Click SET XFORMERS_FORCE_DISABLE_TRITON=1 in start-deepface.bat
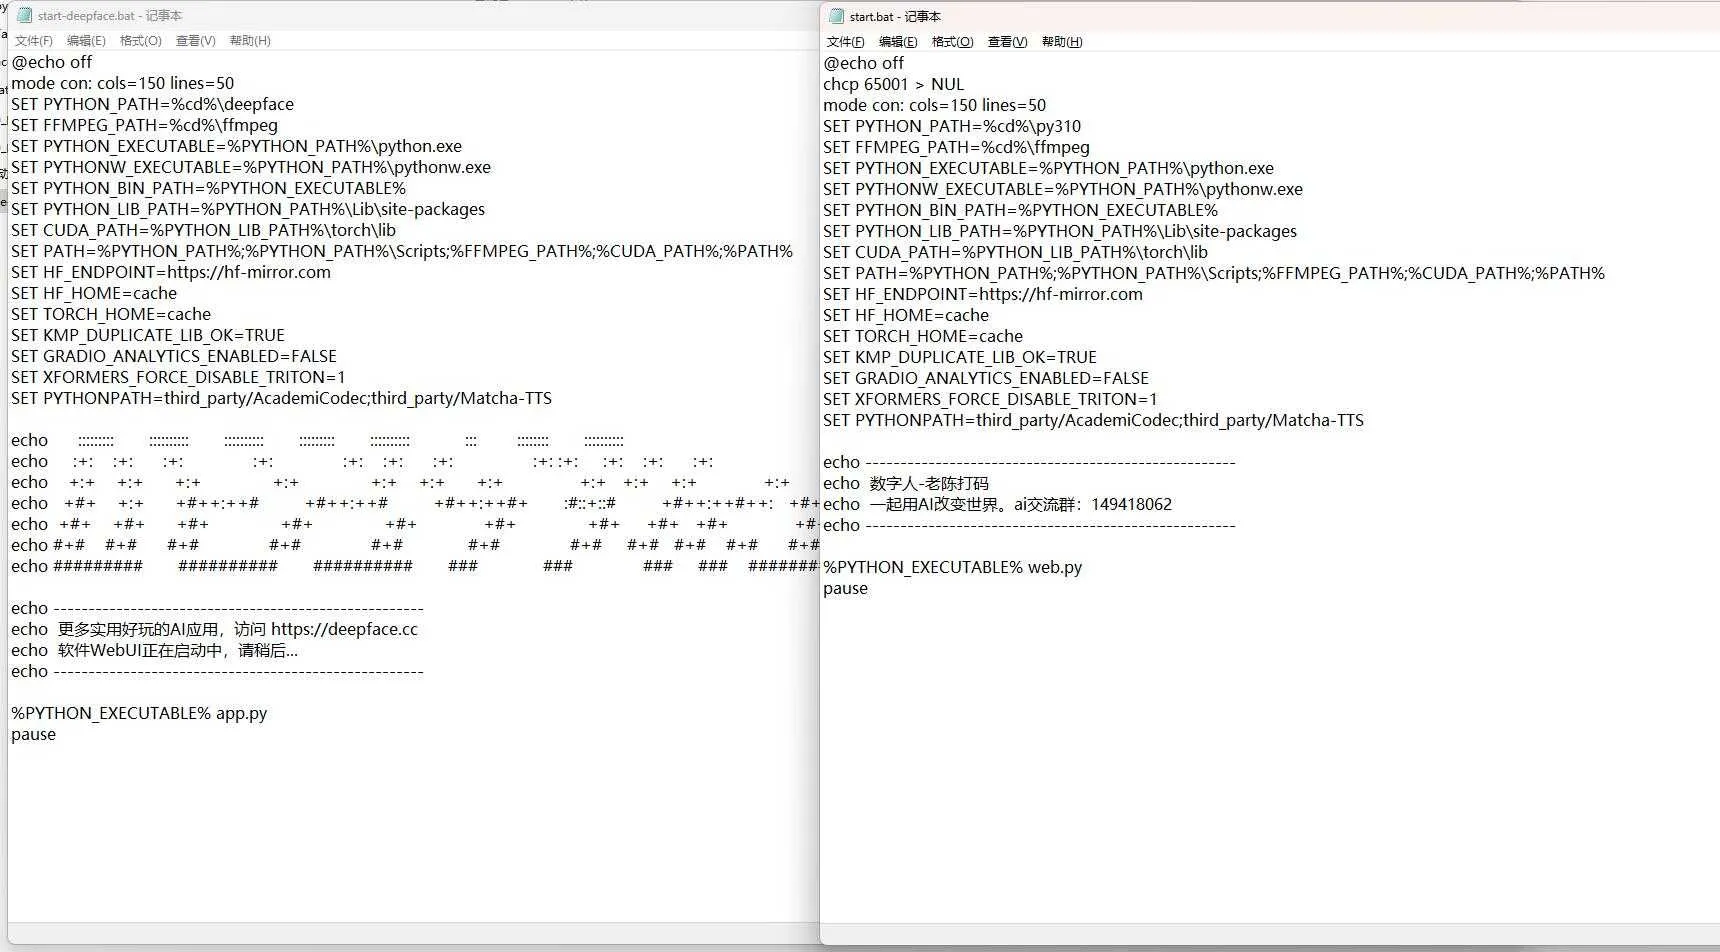The image size is (1720, 952). 178,377
